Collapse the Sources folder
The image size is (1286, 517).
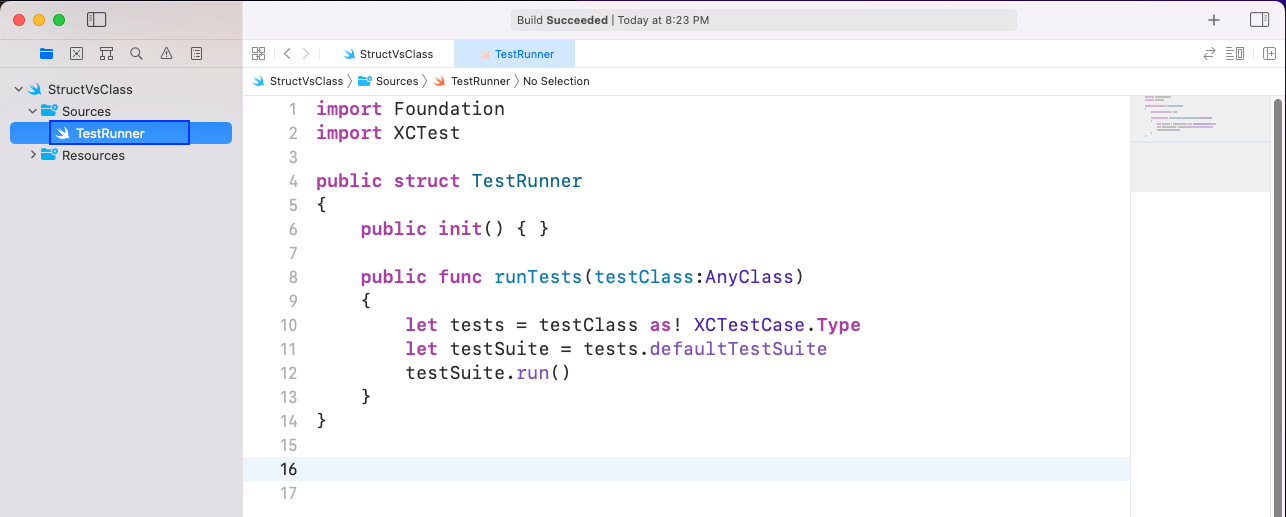33,112
